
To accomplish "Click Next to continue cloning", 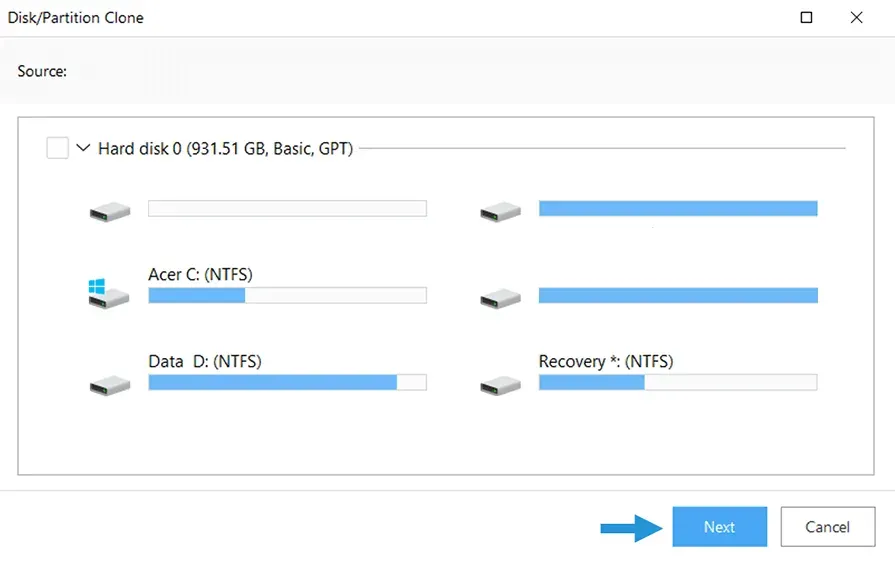I will coord(719,527).
